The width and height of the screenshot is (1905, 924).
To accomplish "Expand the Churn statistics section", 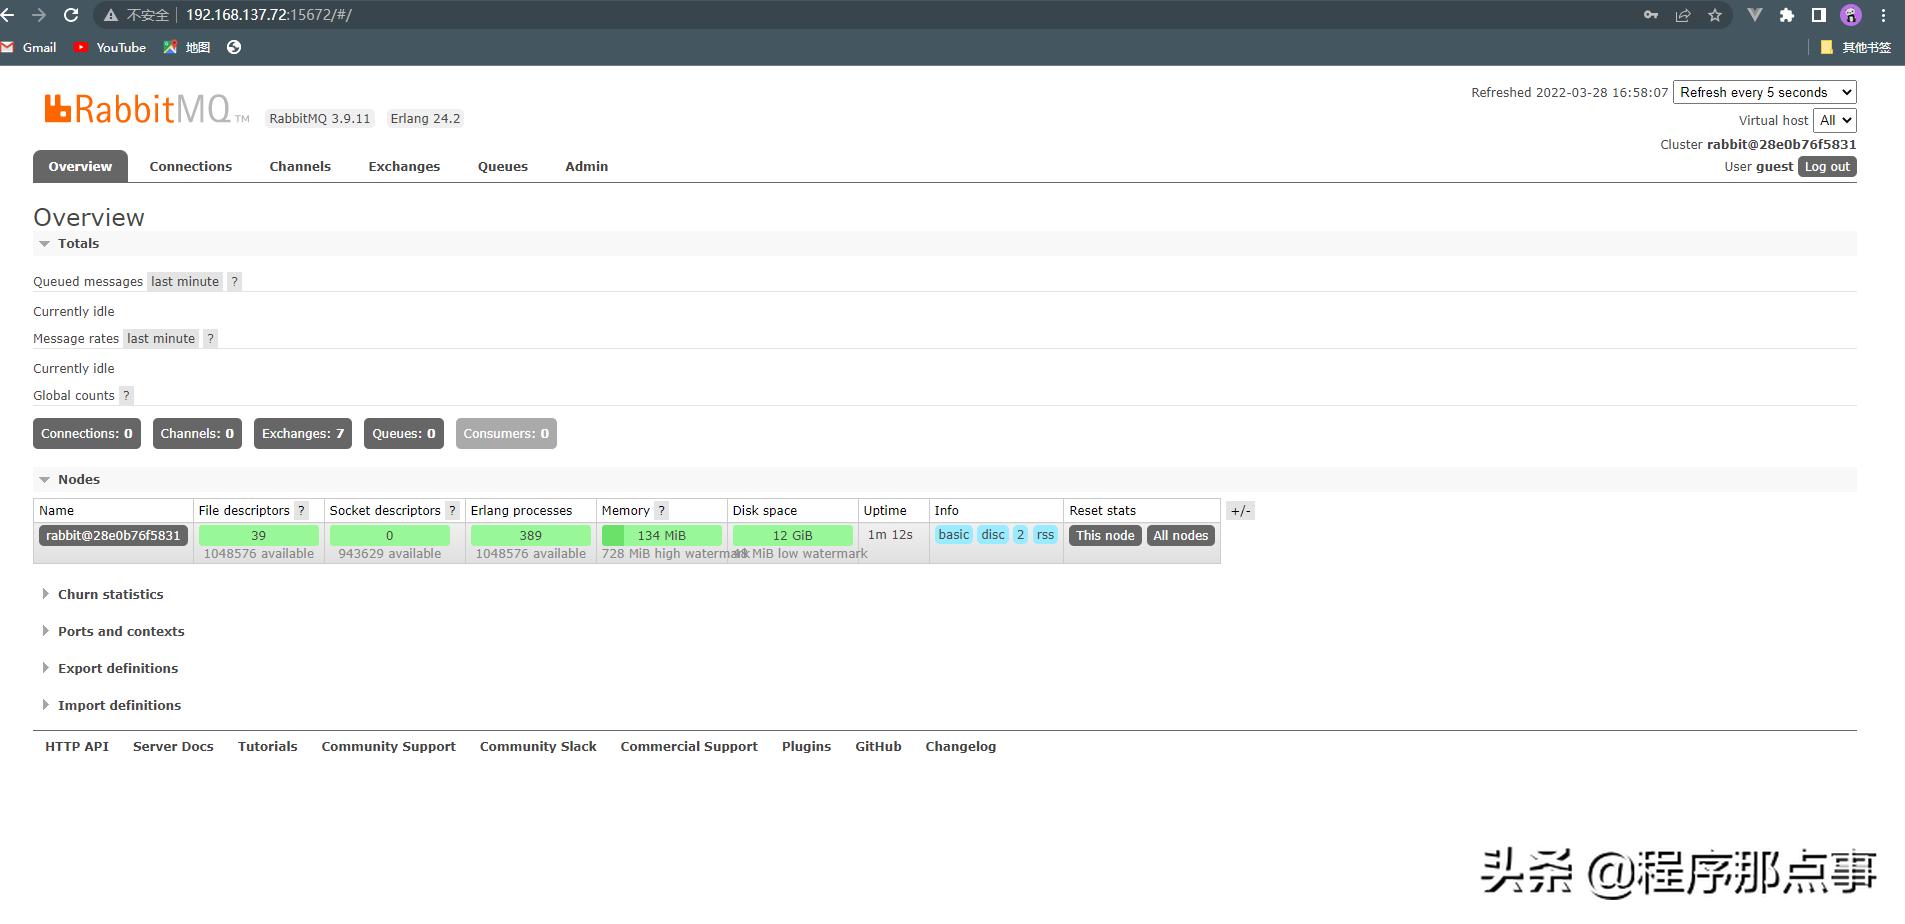I will pyautogui.click(x=110, y=594).
